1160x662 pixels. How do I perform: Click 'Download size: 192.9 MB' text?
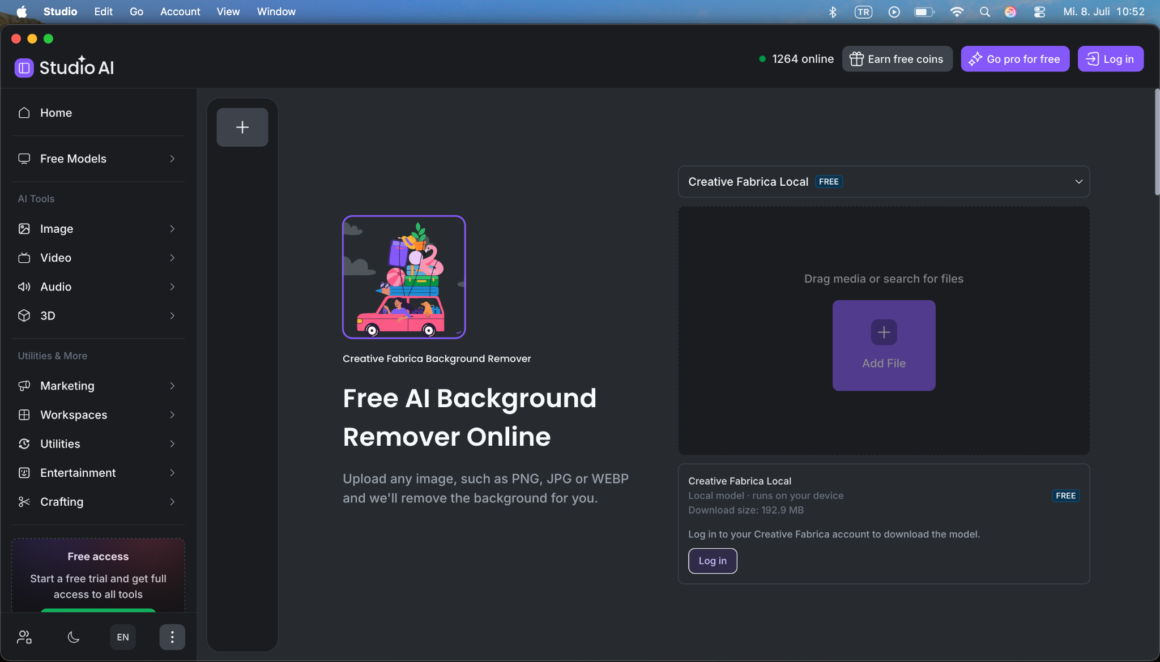(x=746, y=510)
